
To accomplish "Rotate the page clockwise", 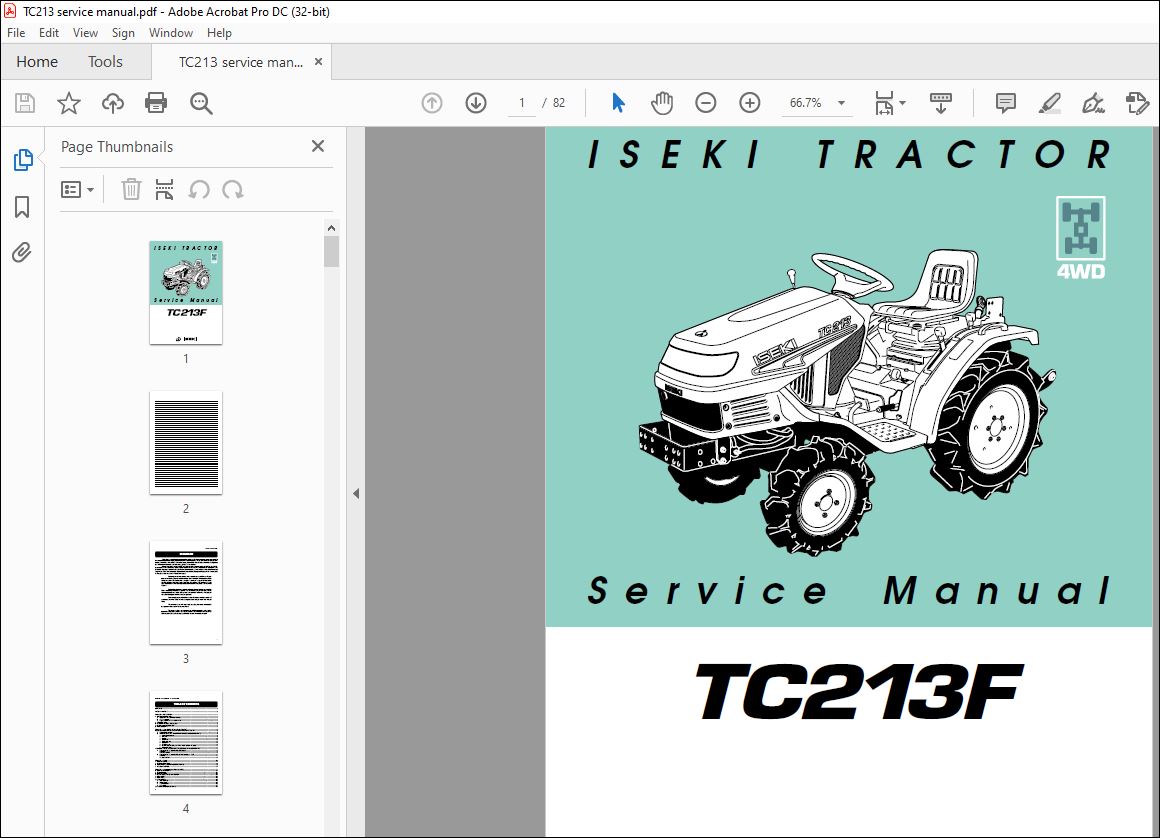I will point(232,189).
